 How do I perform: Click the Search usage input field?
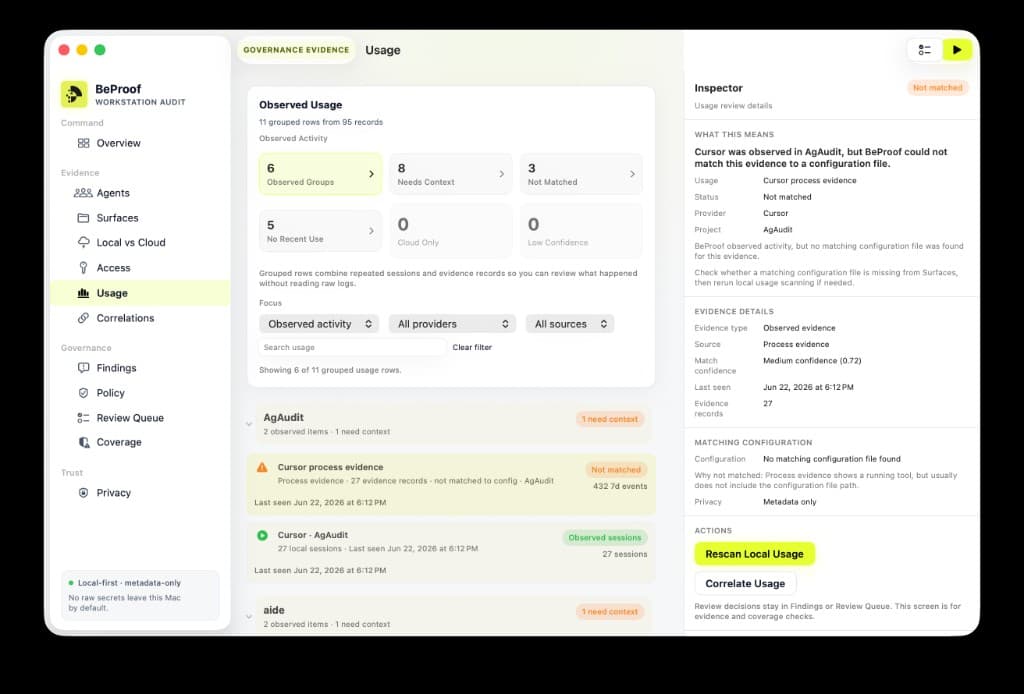[x=352, y=347]
